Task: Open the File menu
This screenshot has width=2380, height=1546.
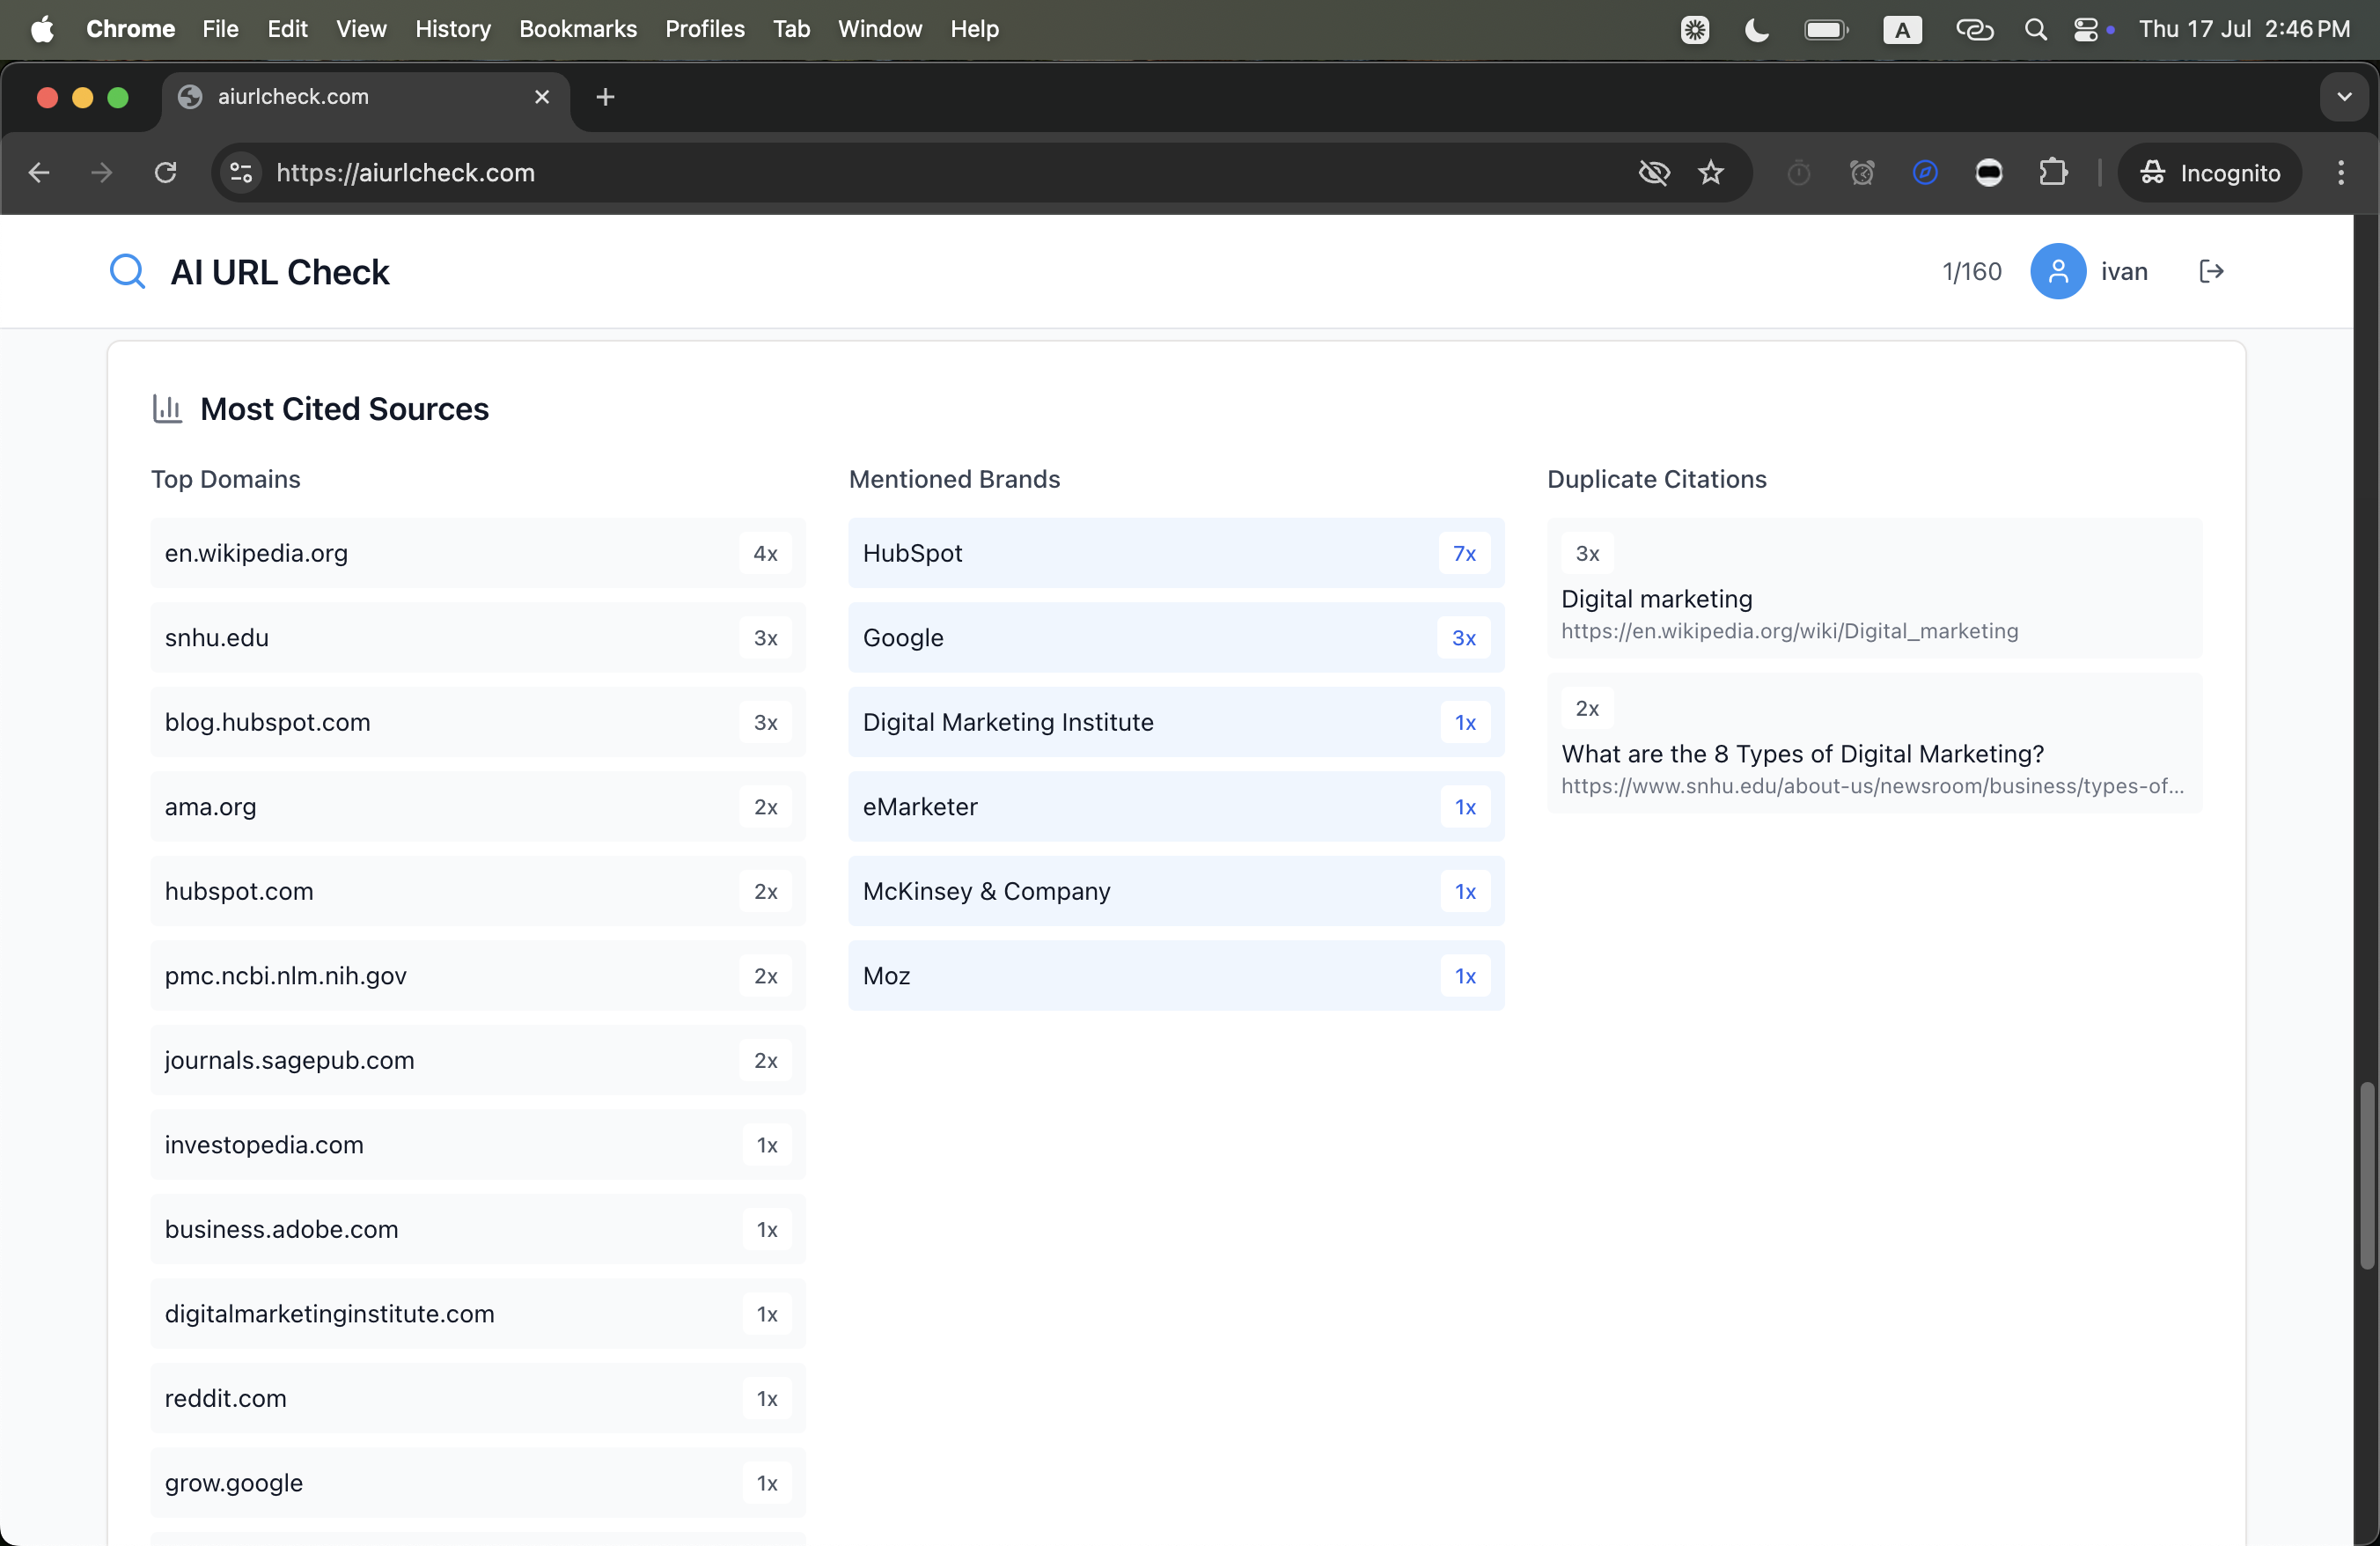Action: (x=220, y=29)
